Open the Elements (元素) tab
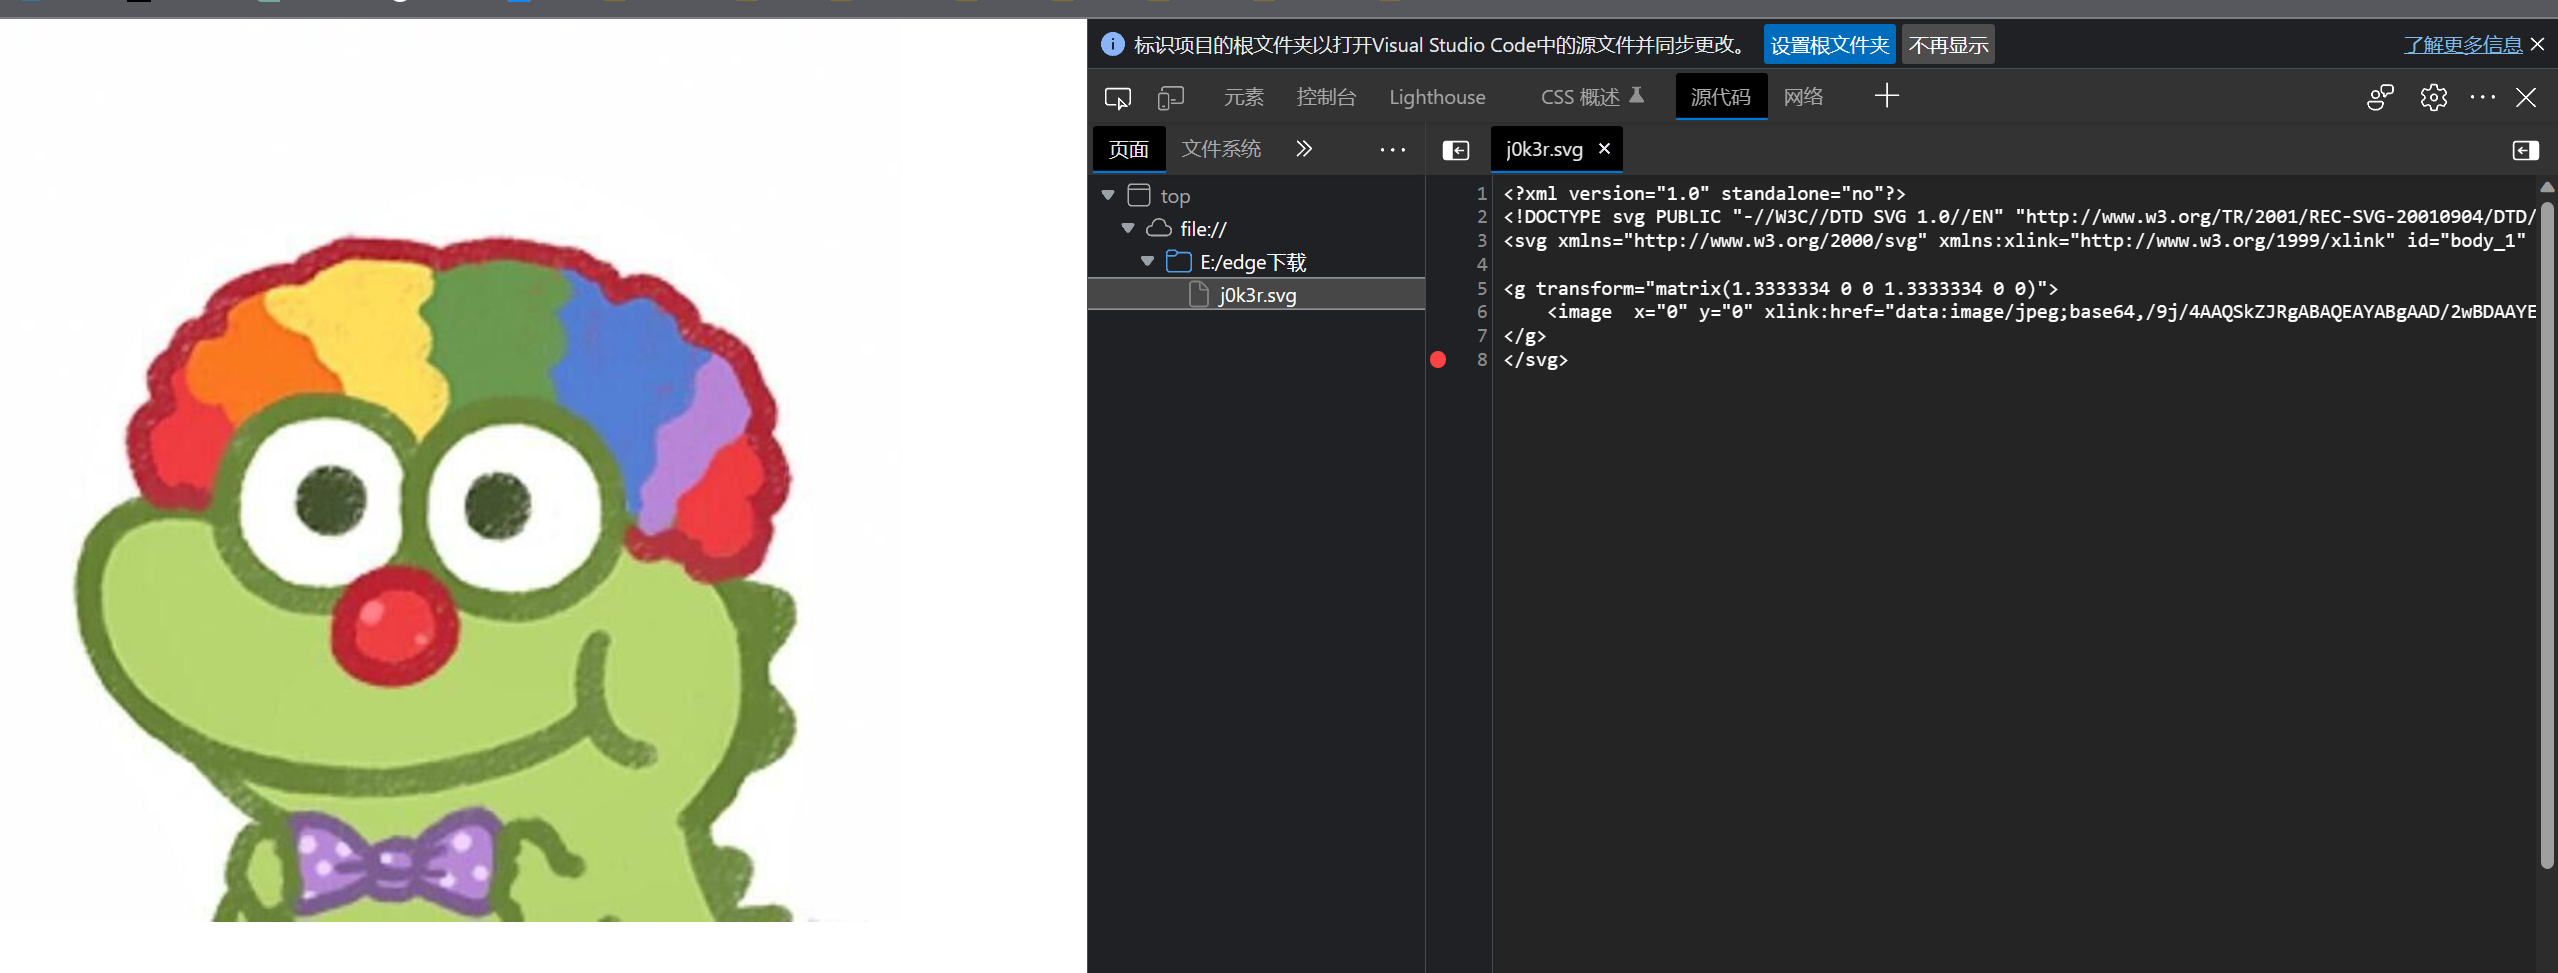Image resolution: width=2558 pixels, height=973 pixels. 1243,97
